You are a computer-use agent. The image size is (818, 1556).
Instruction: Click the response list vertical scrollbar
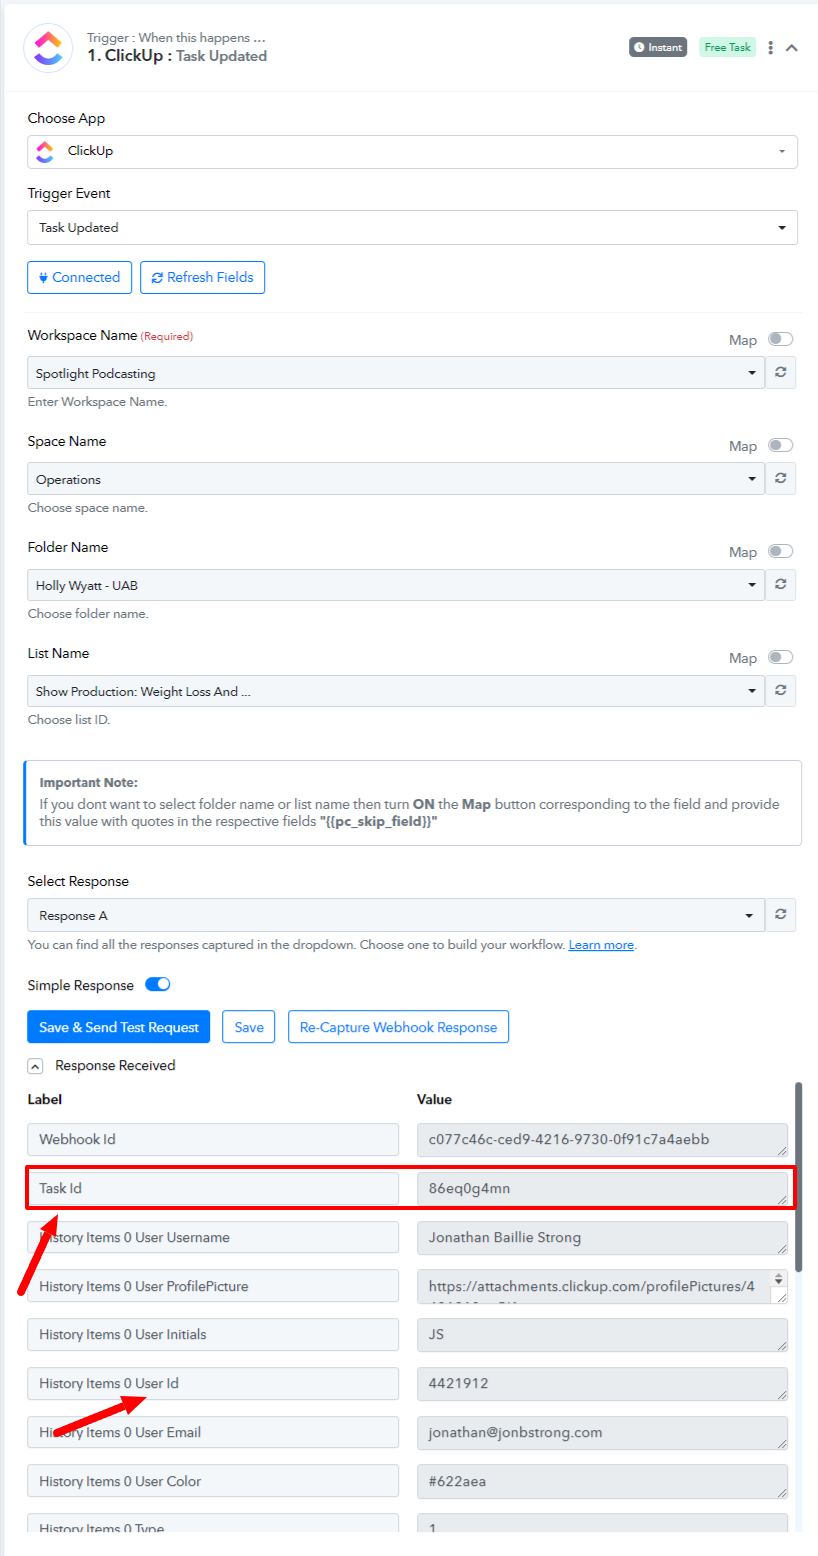tap(798, 1177)
